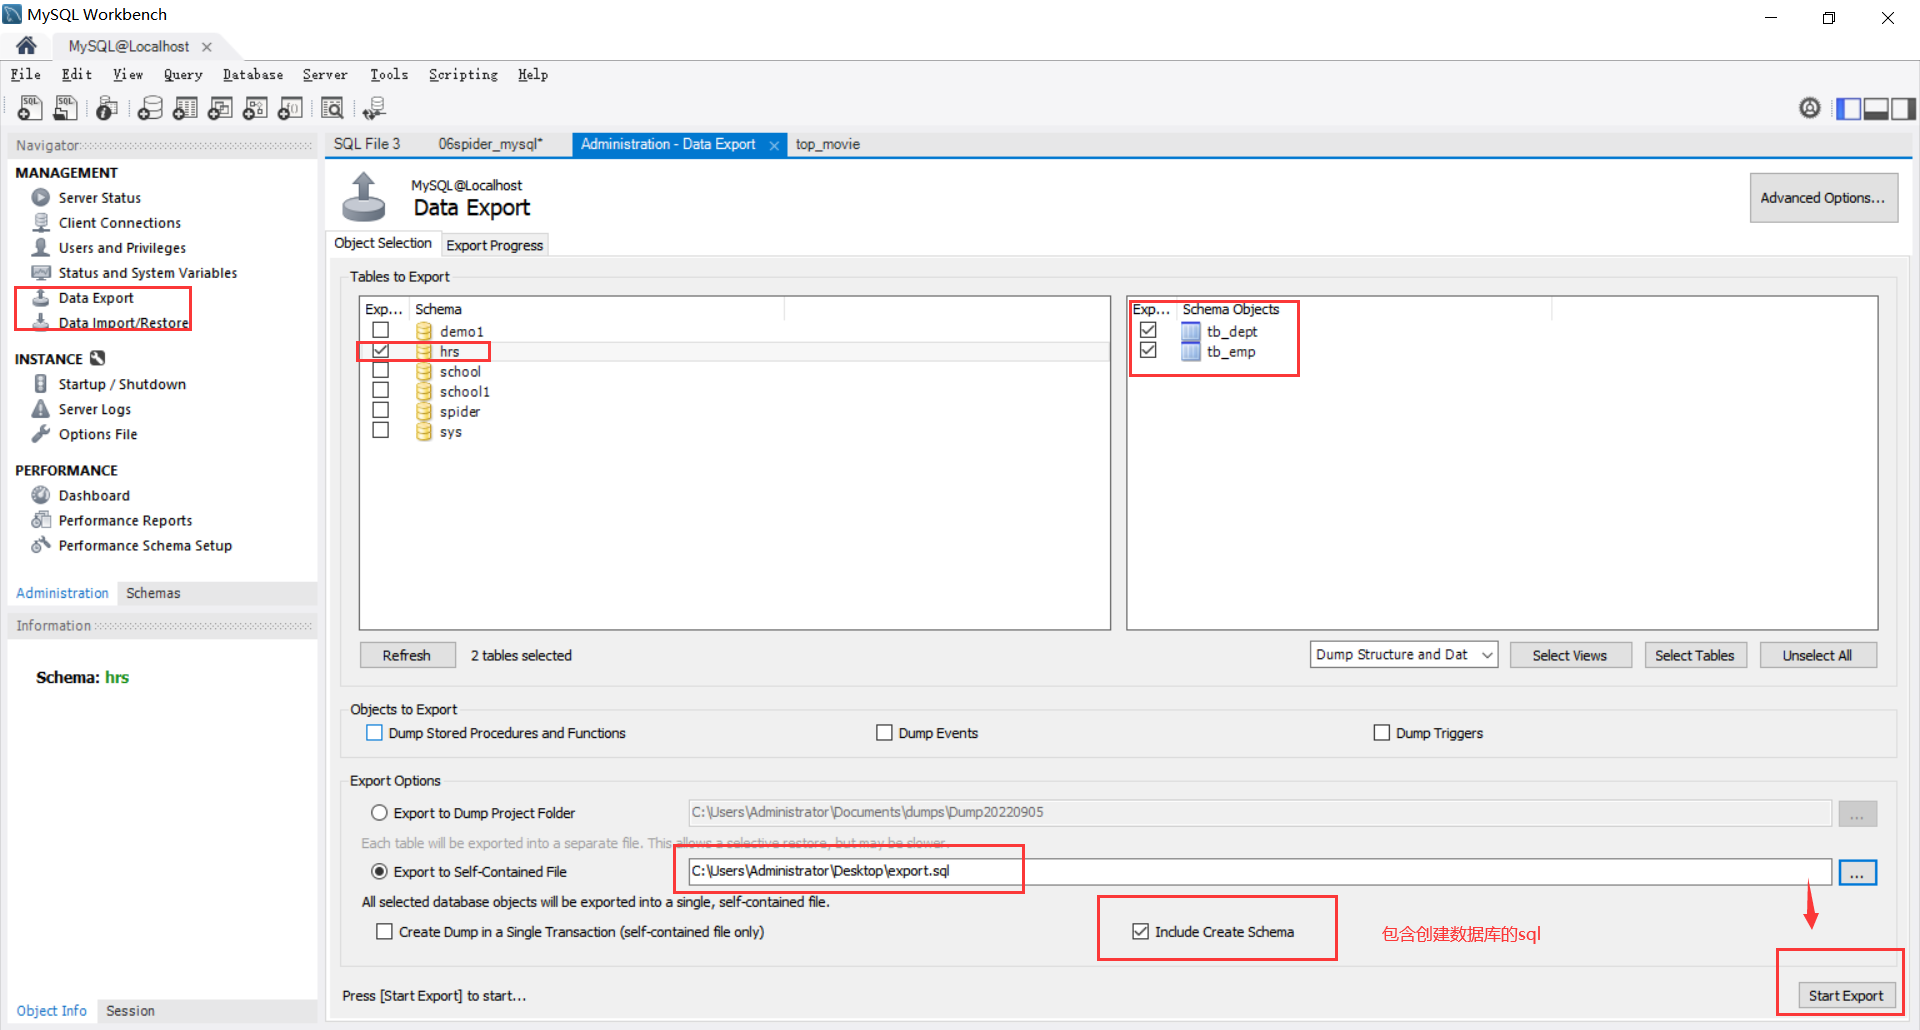Image resolution: width=1920 pixels, height=1030 pixels.
Task: Open Client Connections in Navigator
Action: [x=119, y=223]
